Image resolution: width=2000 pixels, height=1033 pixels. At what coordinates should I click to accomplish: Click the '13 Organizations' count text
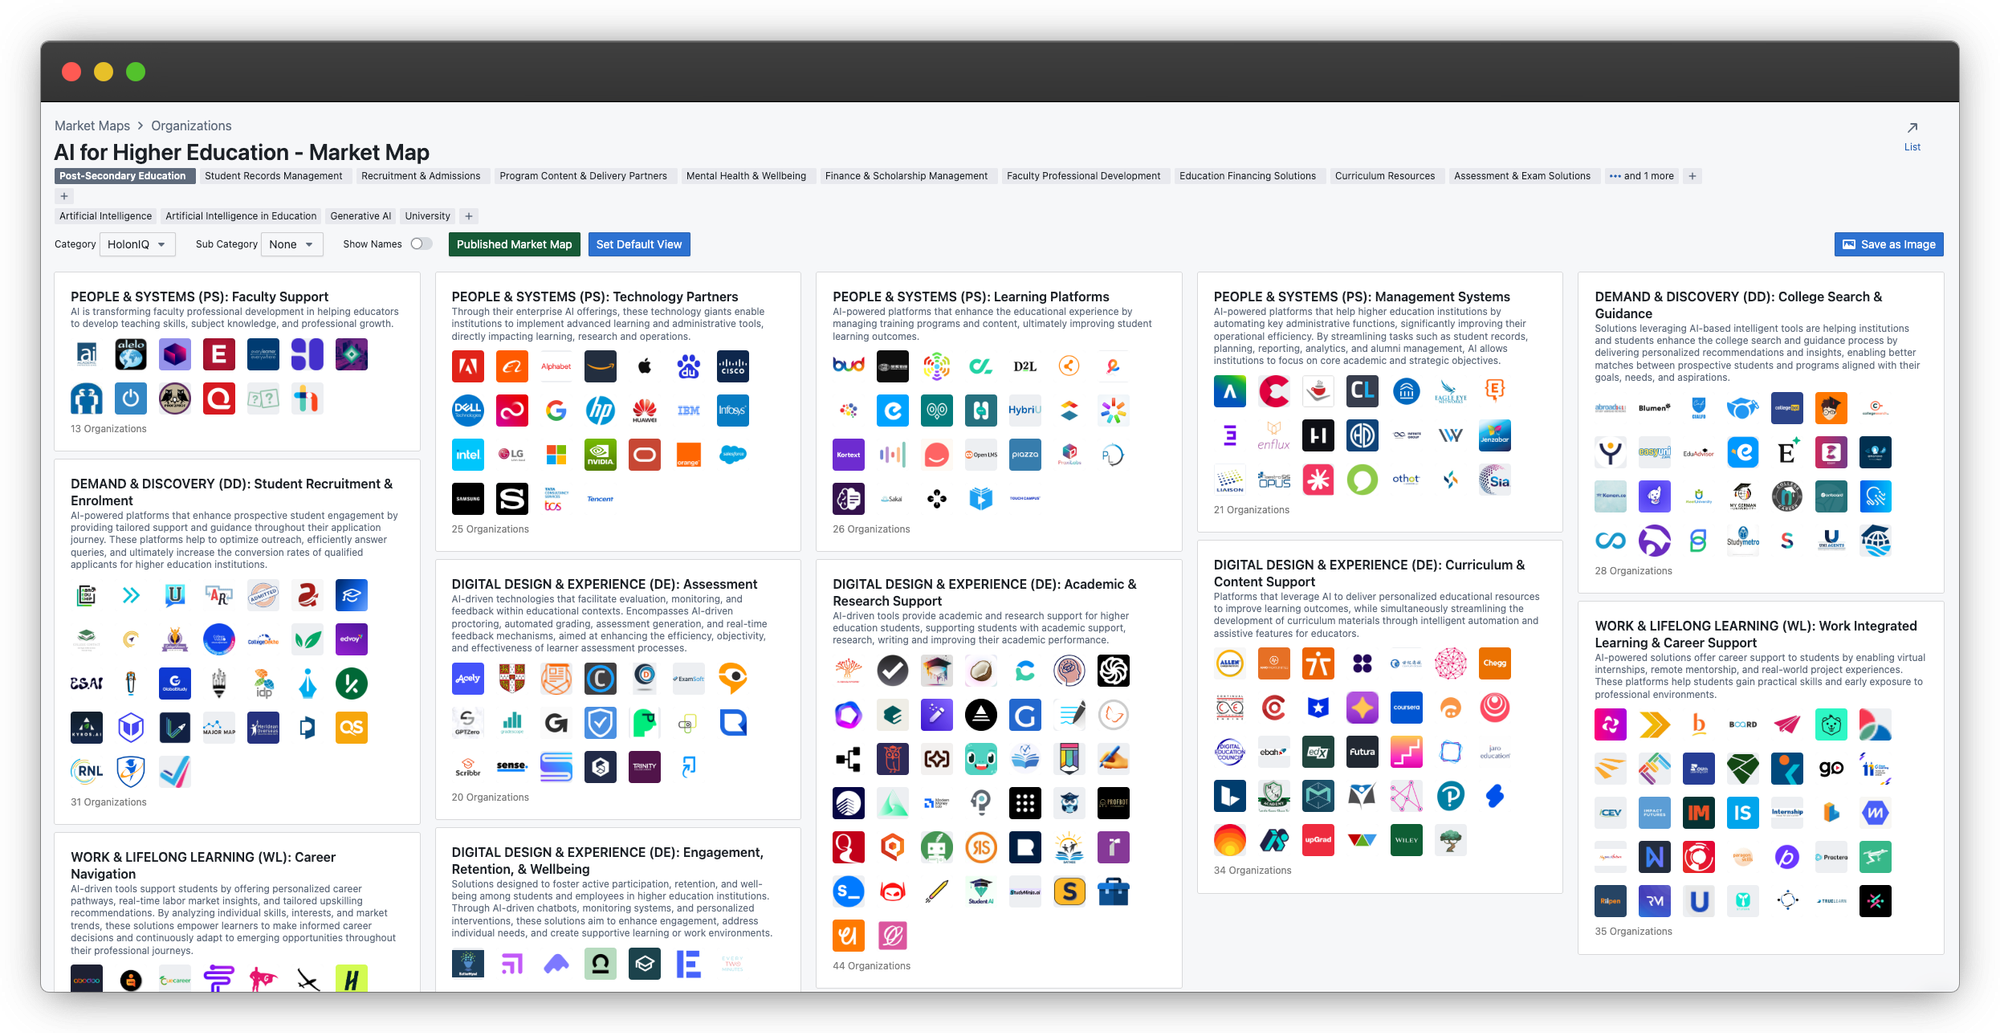(108, 429)
